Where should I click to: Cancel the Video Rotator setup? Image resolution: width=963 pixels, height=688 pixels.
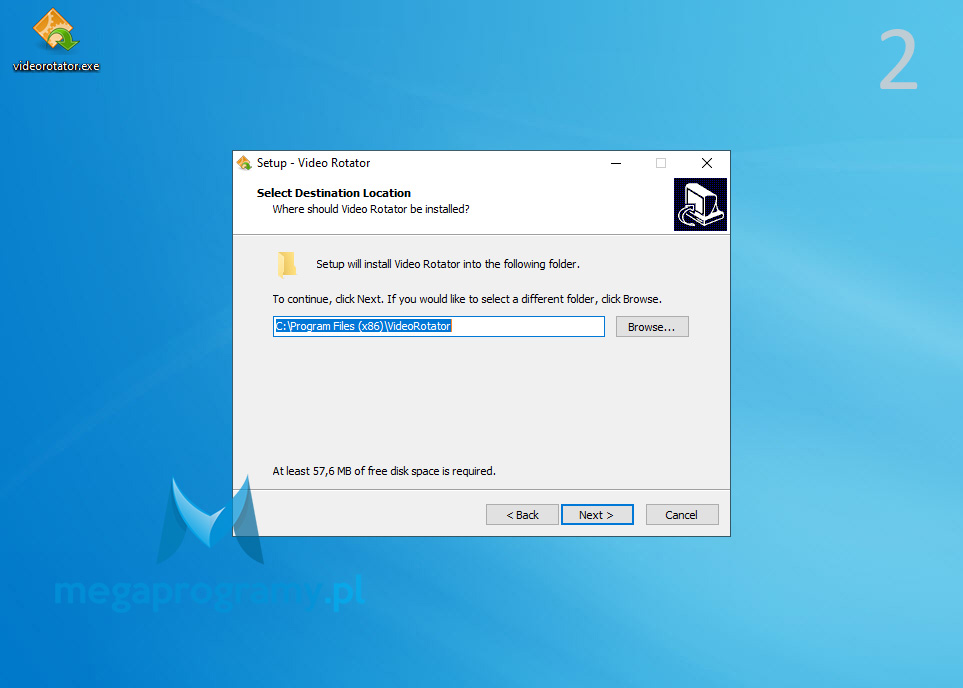pos(682,515)
